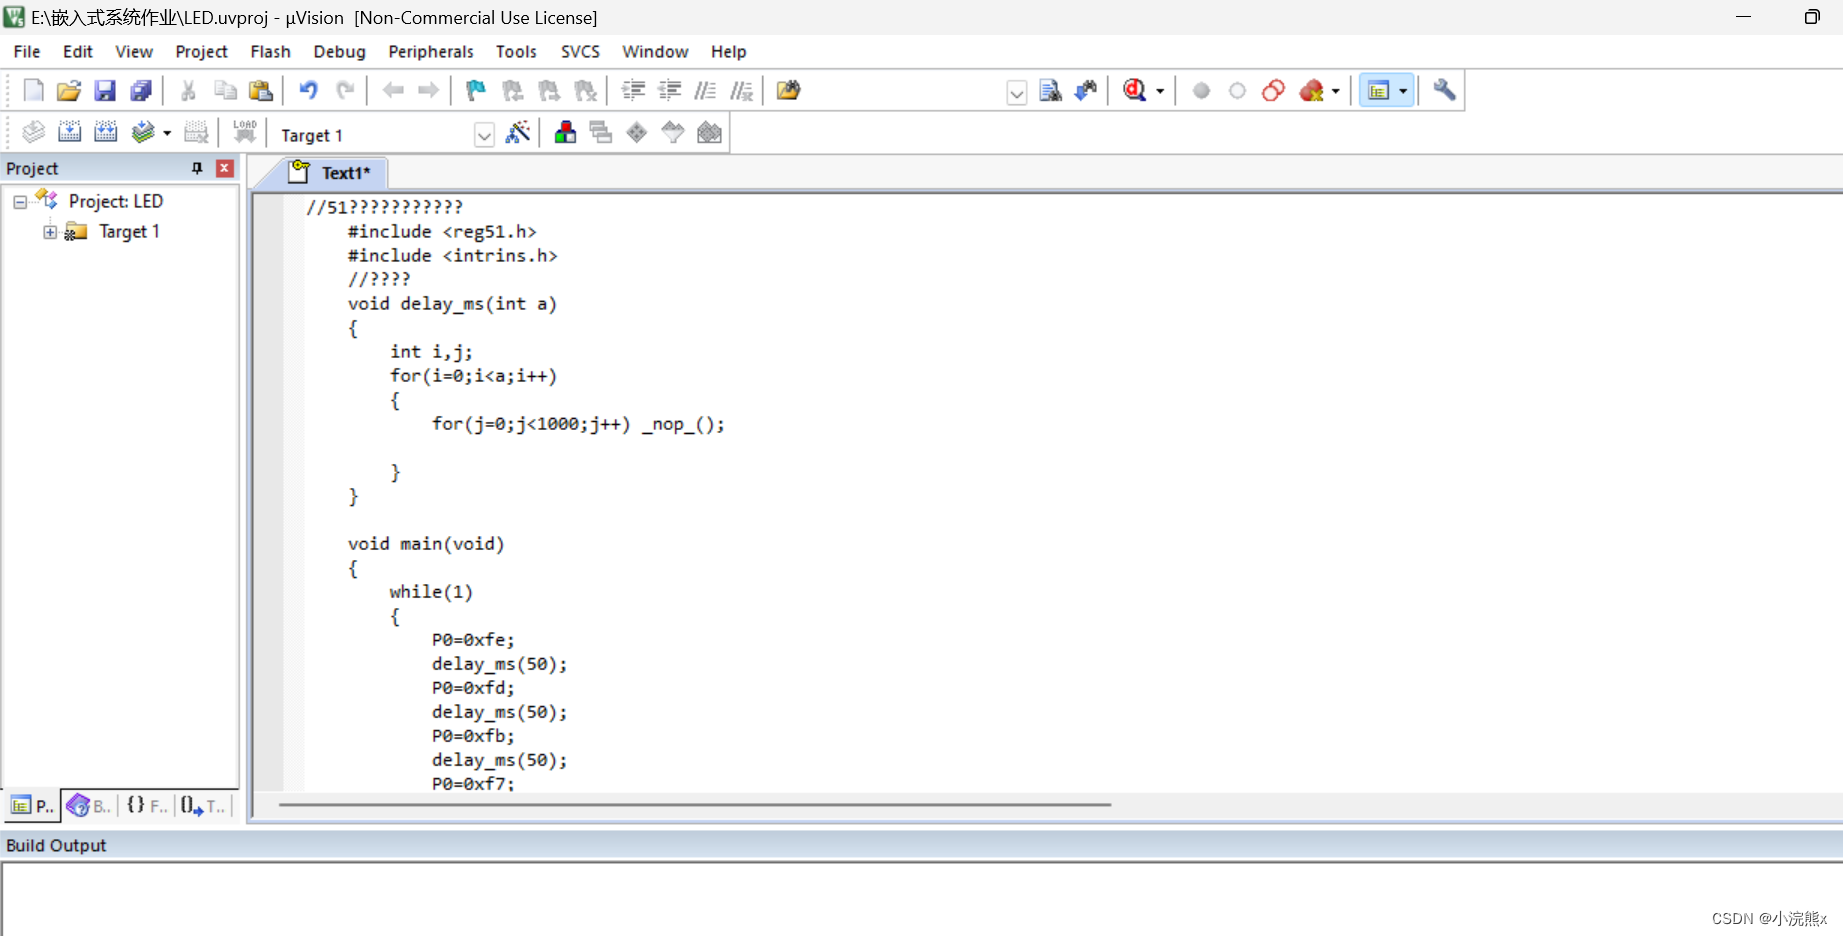The image size is (1843, 936).
Task: Translate current file icon
Action: click(33, 132)
